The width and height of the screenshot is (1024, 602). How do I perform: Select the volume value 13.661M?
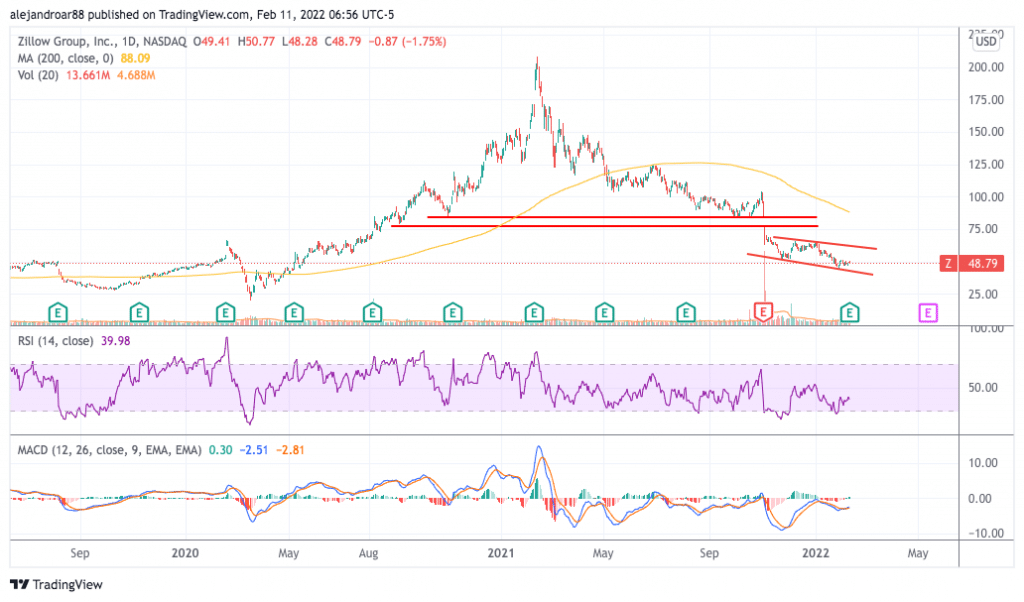(88, 75)
